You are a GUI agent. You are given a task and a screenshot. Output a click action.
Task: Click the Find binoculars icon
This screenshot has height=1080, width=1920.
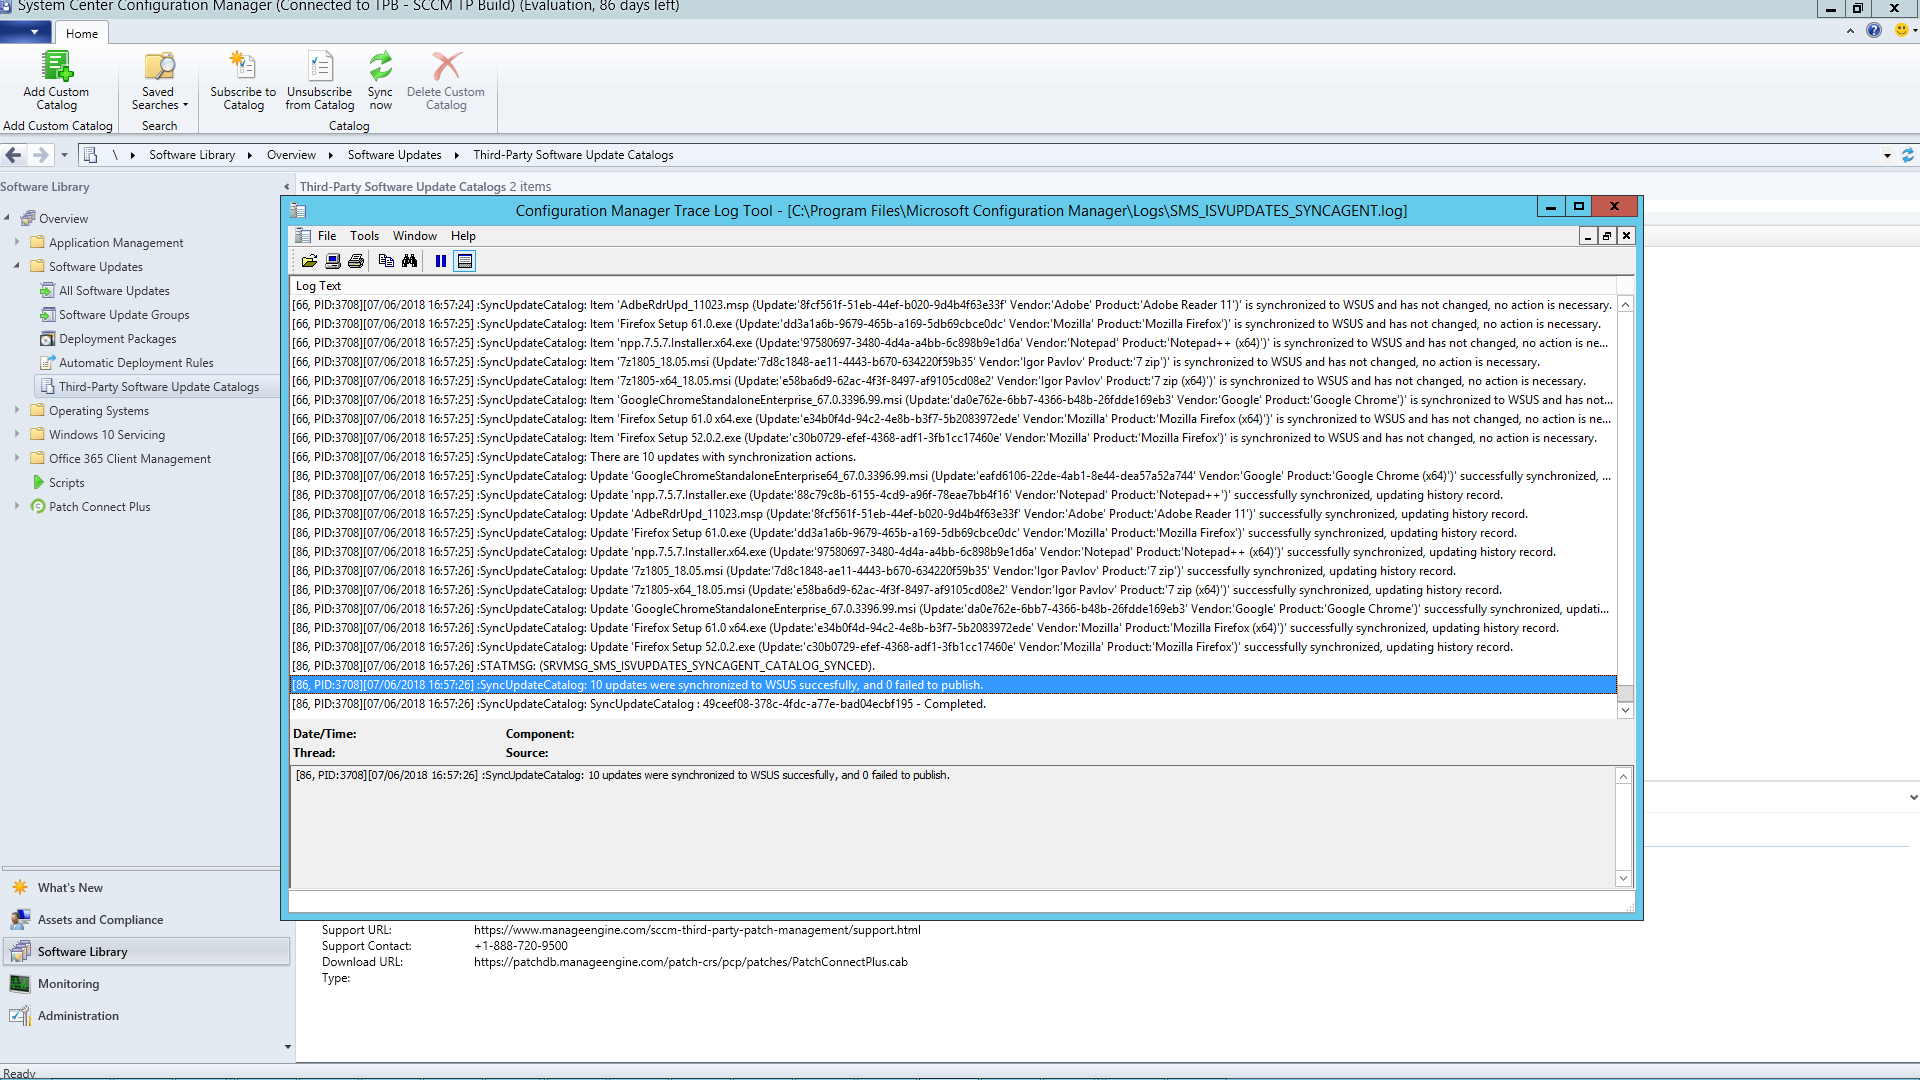pos(410,261)
